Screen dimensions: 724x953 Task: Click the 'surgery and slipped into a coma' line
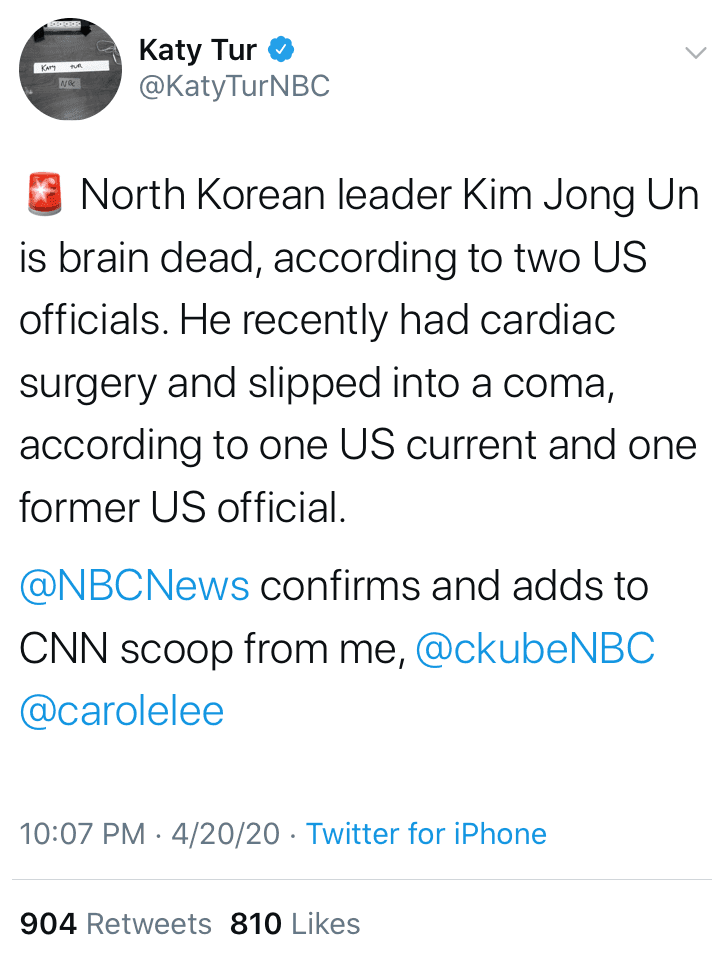315,383
